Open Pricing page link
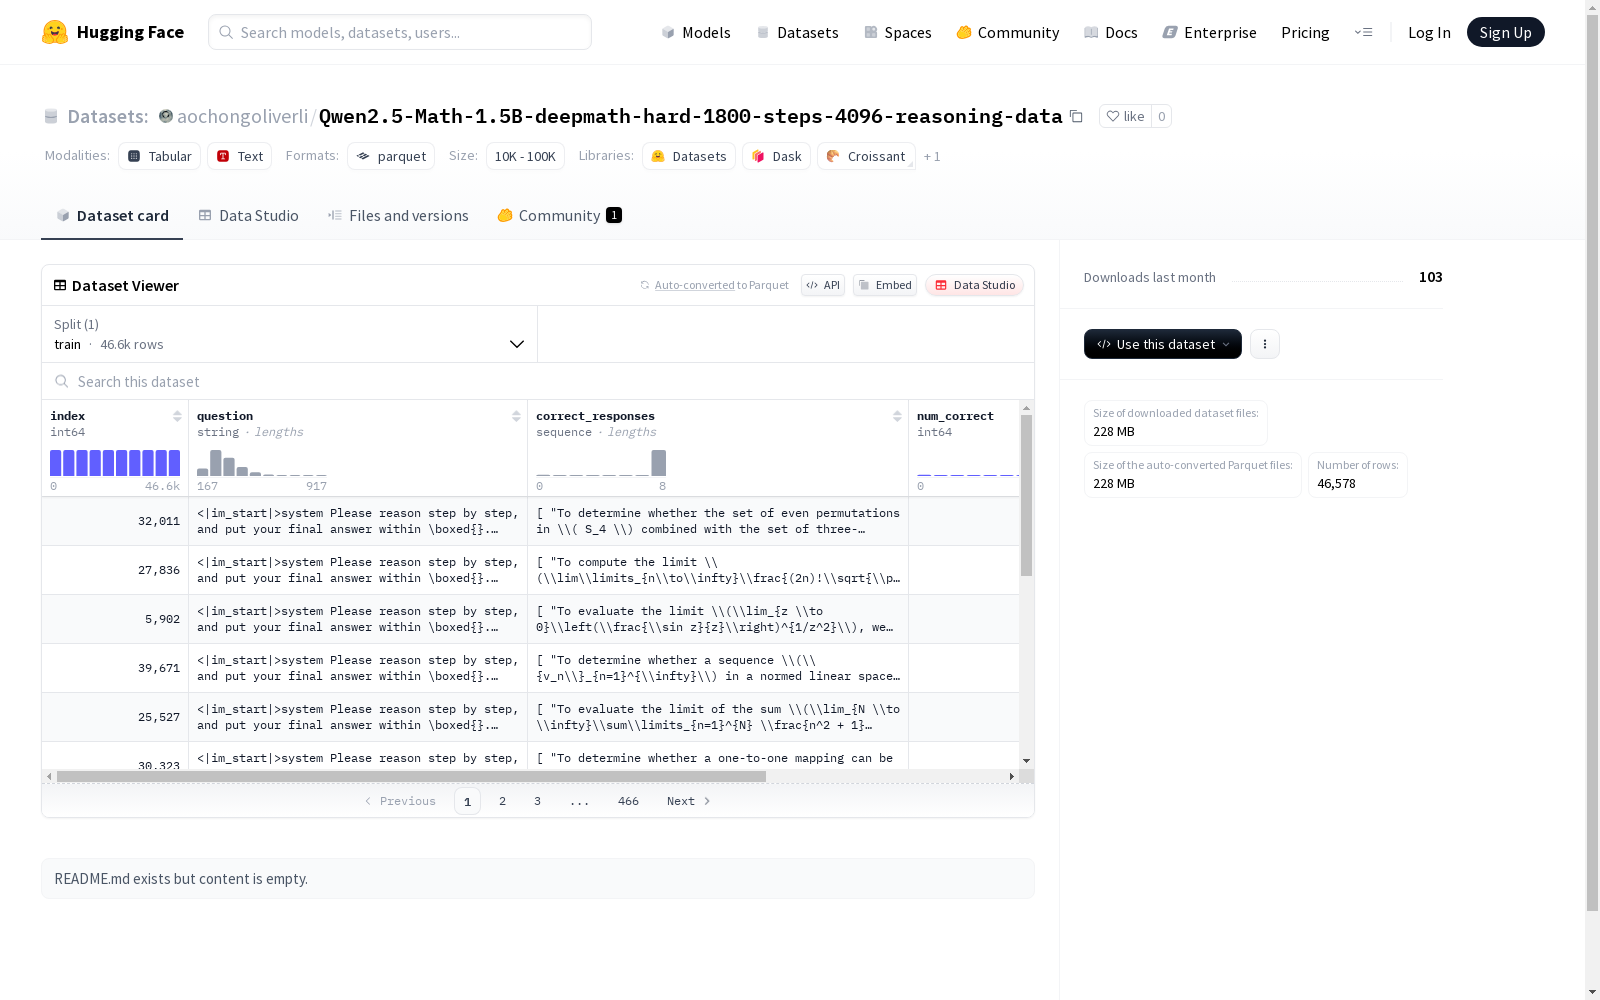This screenshot has height=1000, width=1600. 1305,32
